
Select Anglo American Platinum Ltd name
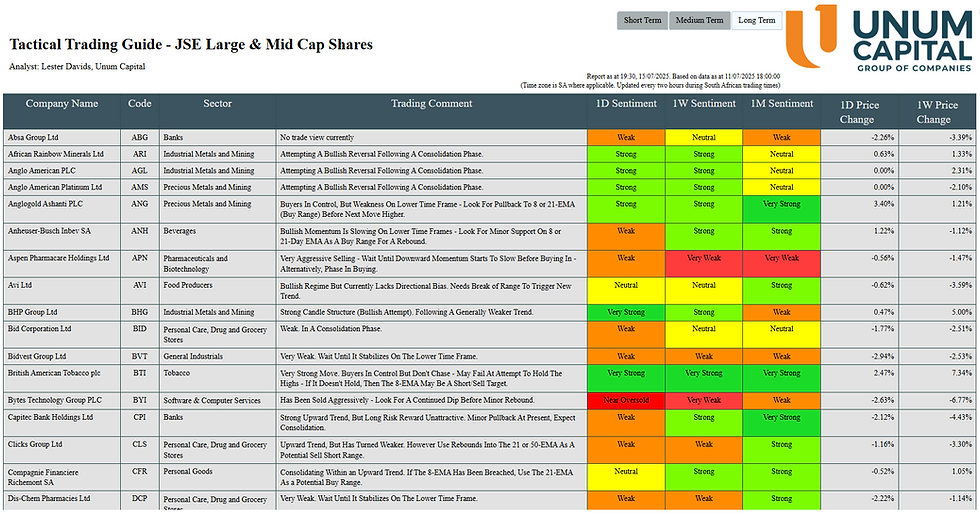(54, 187)
